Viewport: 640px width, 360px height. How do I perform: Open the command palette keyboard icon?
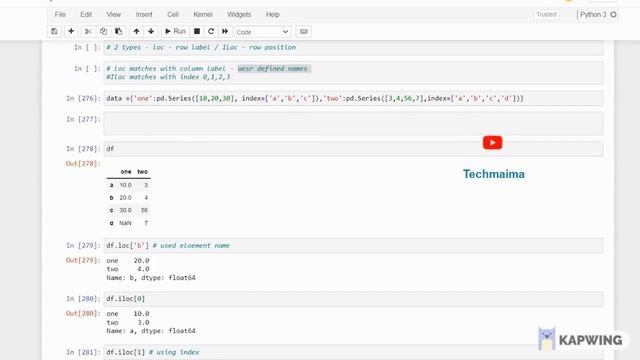pyautogui.click(x=304, y=31)
